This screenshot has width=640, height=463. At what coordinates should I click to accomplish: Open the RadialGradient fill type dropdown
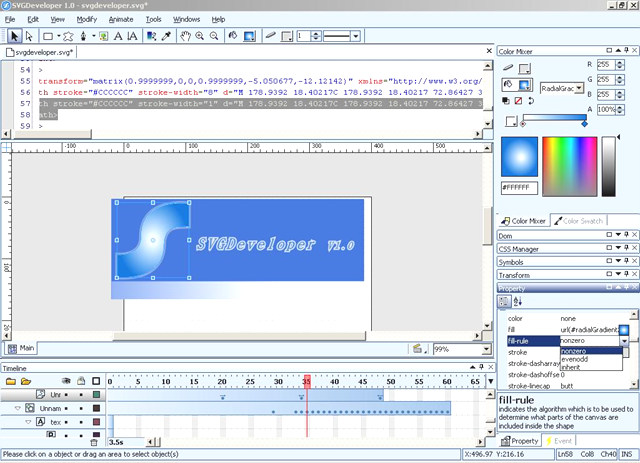click(579, 88)
